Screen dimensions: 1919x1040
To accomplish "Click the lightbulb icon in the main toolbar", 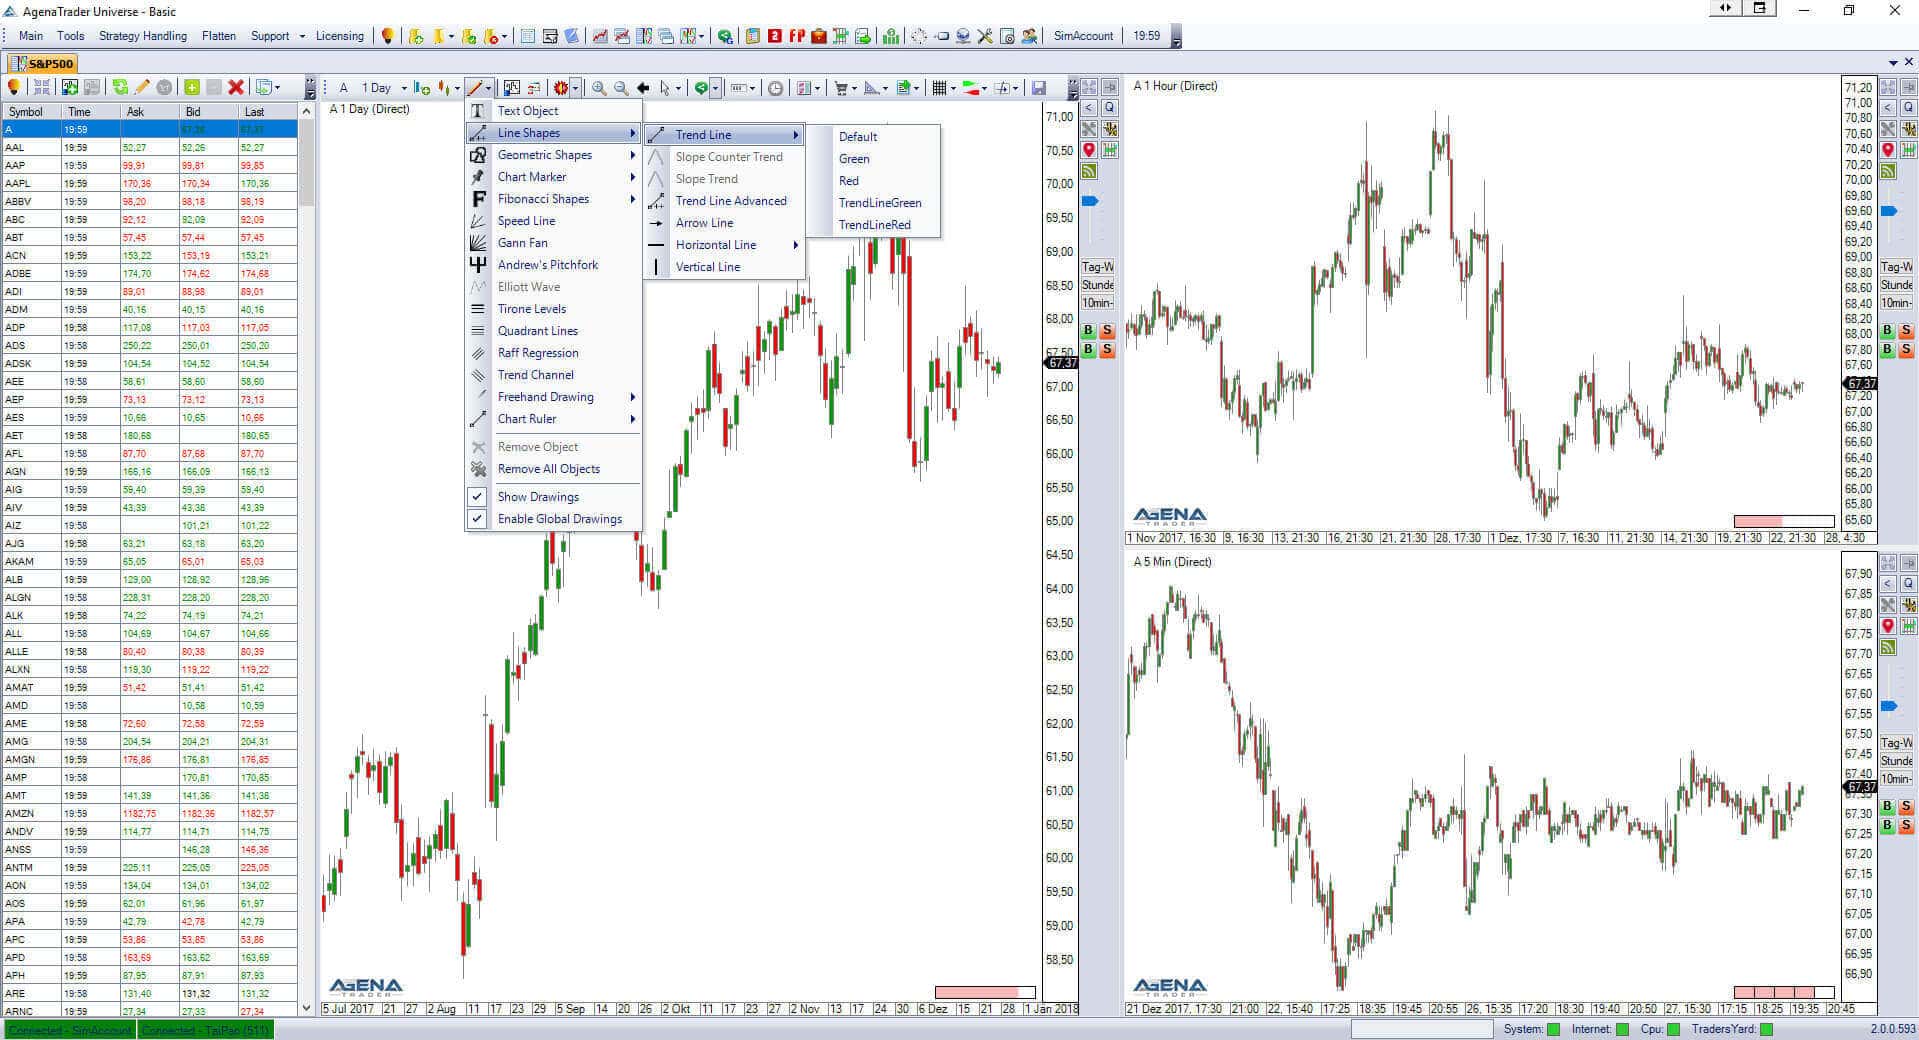I will click(386, 36).
